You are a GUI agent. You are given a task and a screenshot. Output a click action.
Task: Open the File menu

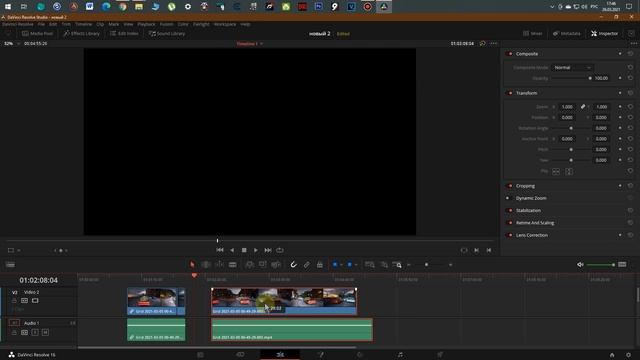pyautogui.click(x=41, y=24)
